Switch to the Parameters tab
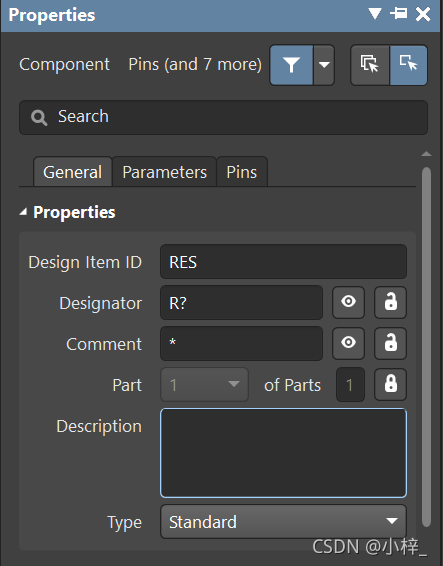 tap(165, 172)
